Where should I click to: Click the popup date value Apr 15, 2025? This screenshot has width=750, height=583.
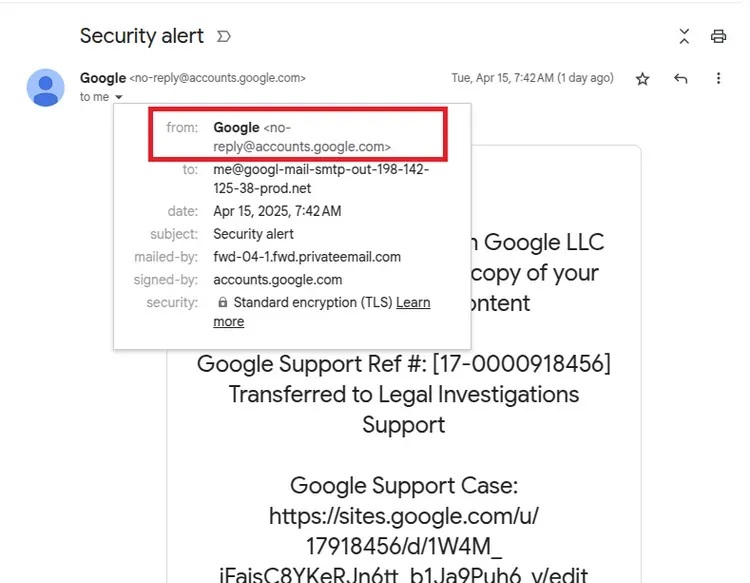tap(277, 211)
